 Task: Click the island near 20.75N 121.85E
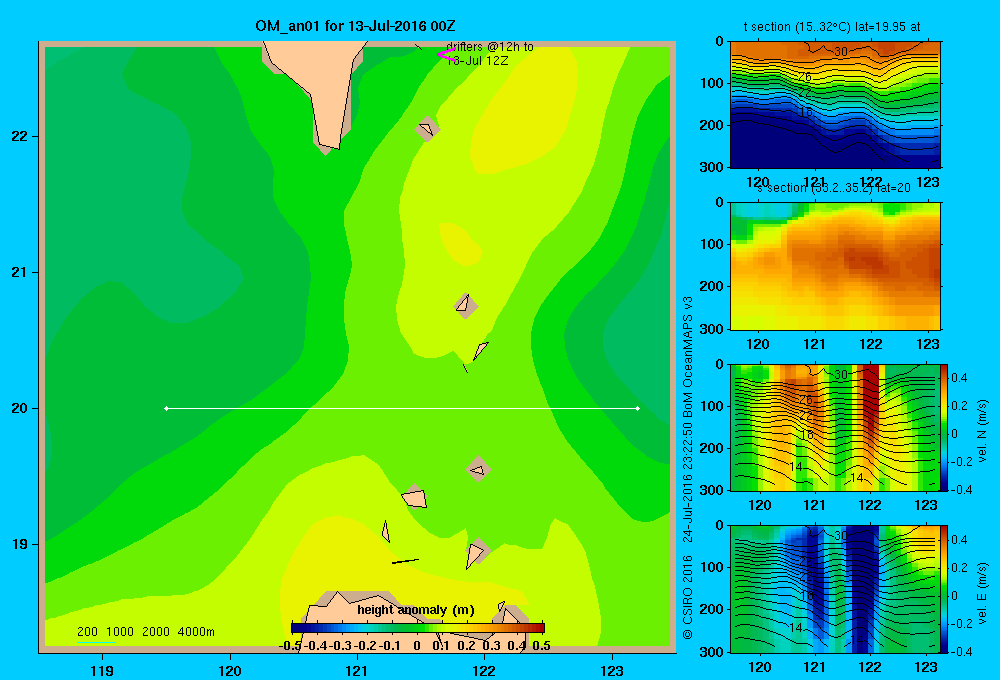(466, 305)
